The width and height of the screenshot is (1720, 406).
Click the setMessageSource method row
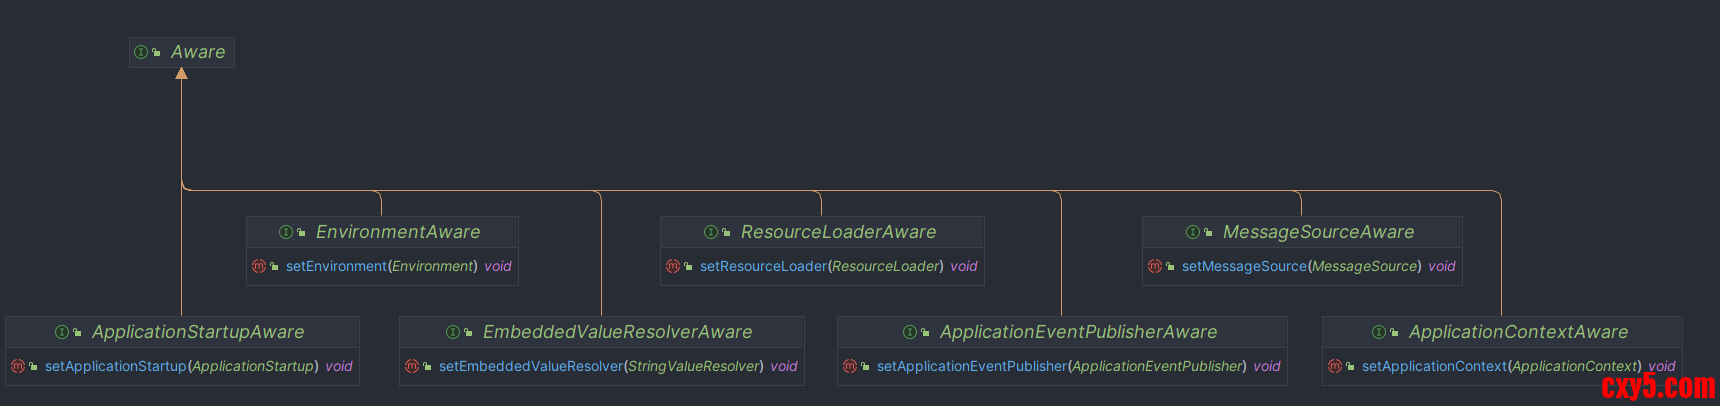(1318, 266)
